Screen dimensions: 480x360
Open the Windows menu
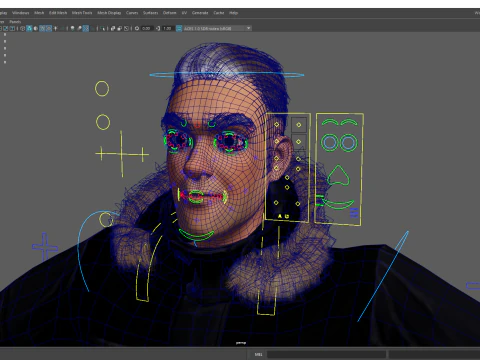click(21, 13)
